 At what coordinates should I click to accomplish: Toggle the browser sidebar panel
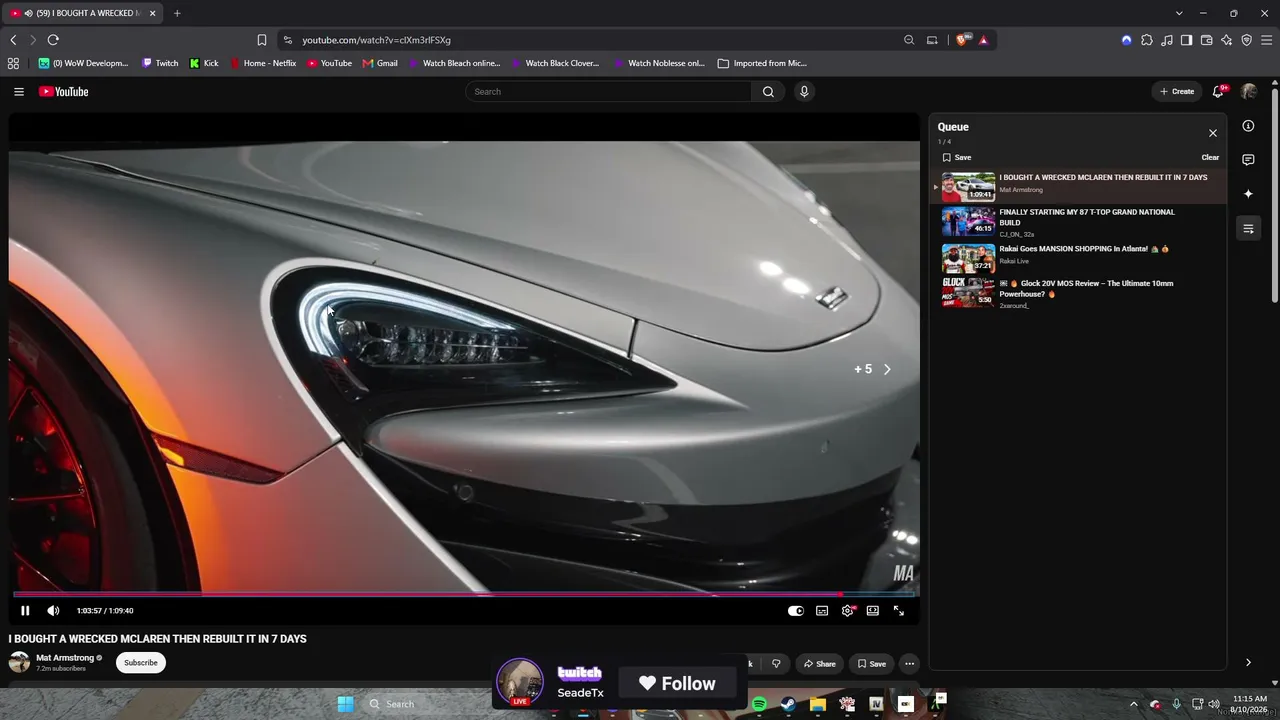[x=1186, y=40]
